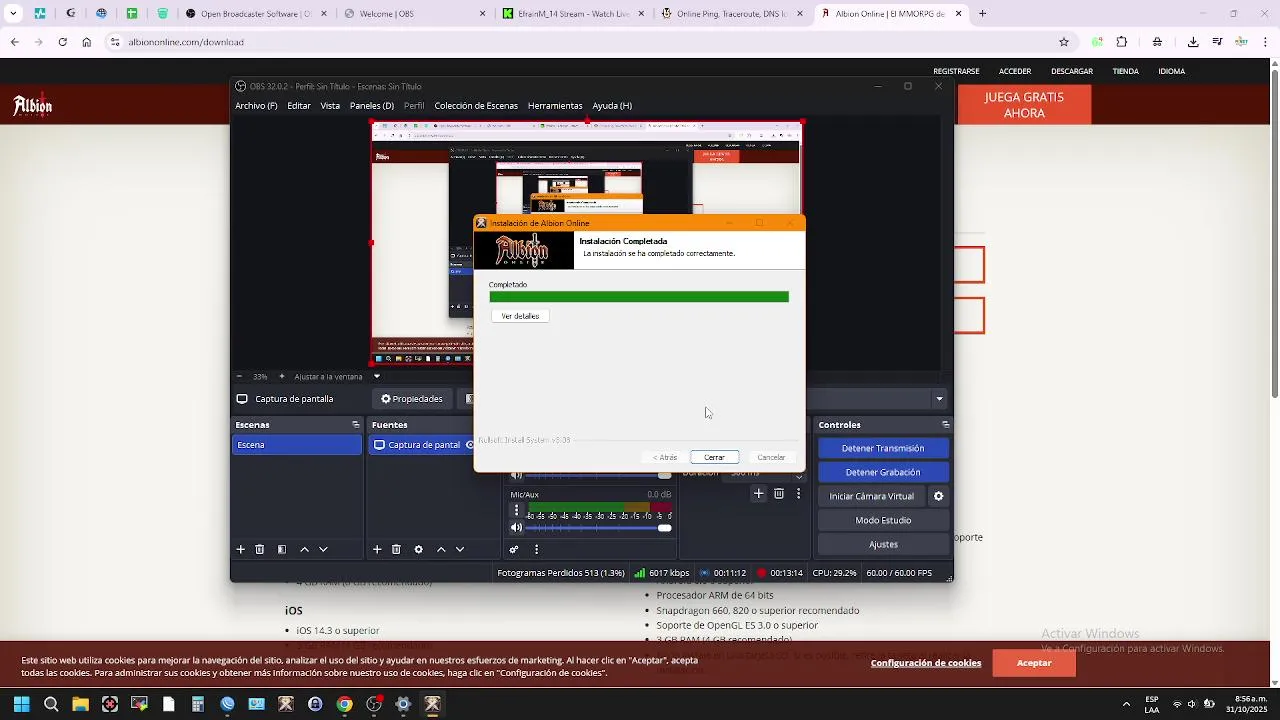The width and height of the screenshot is (1280, 720).
Task: Open the Archivo (F) menu in OBS
Action: [256, 106]
